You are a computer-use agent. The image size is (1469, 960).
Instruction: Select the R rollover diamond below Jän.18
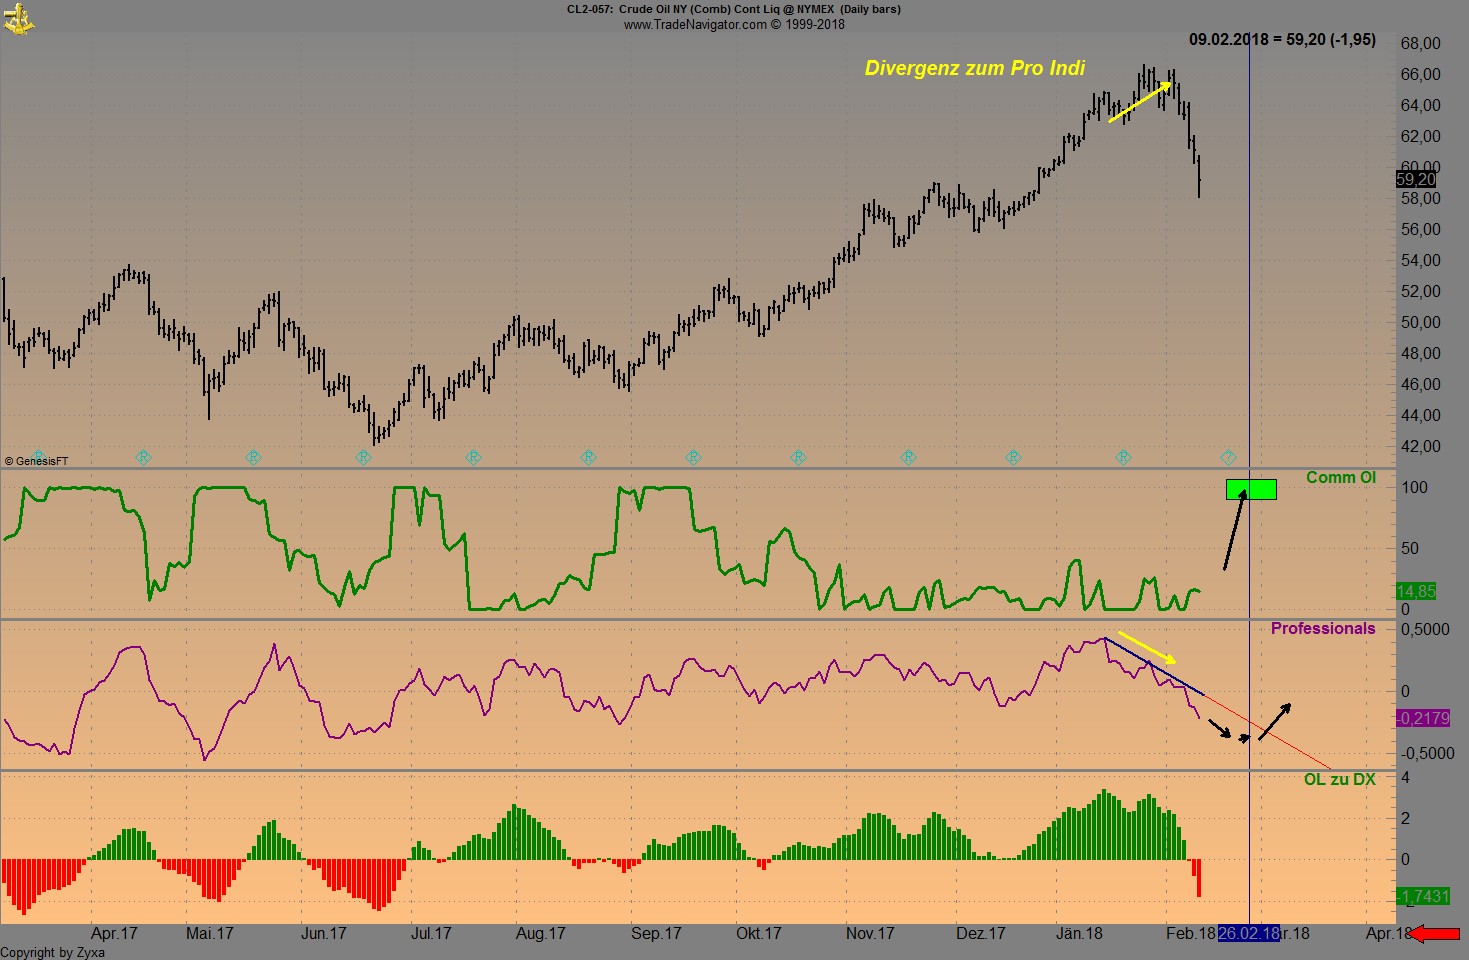coord(1124,457)
